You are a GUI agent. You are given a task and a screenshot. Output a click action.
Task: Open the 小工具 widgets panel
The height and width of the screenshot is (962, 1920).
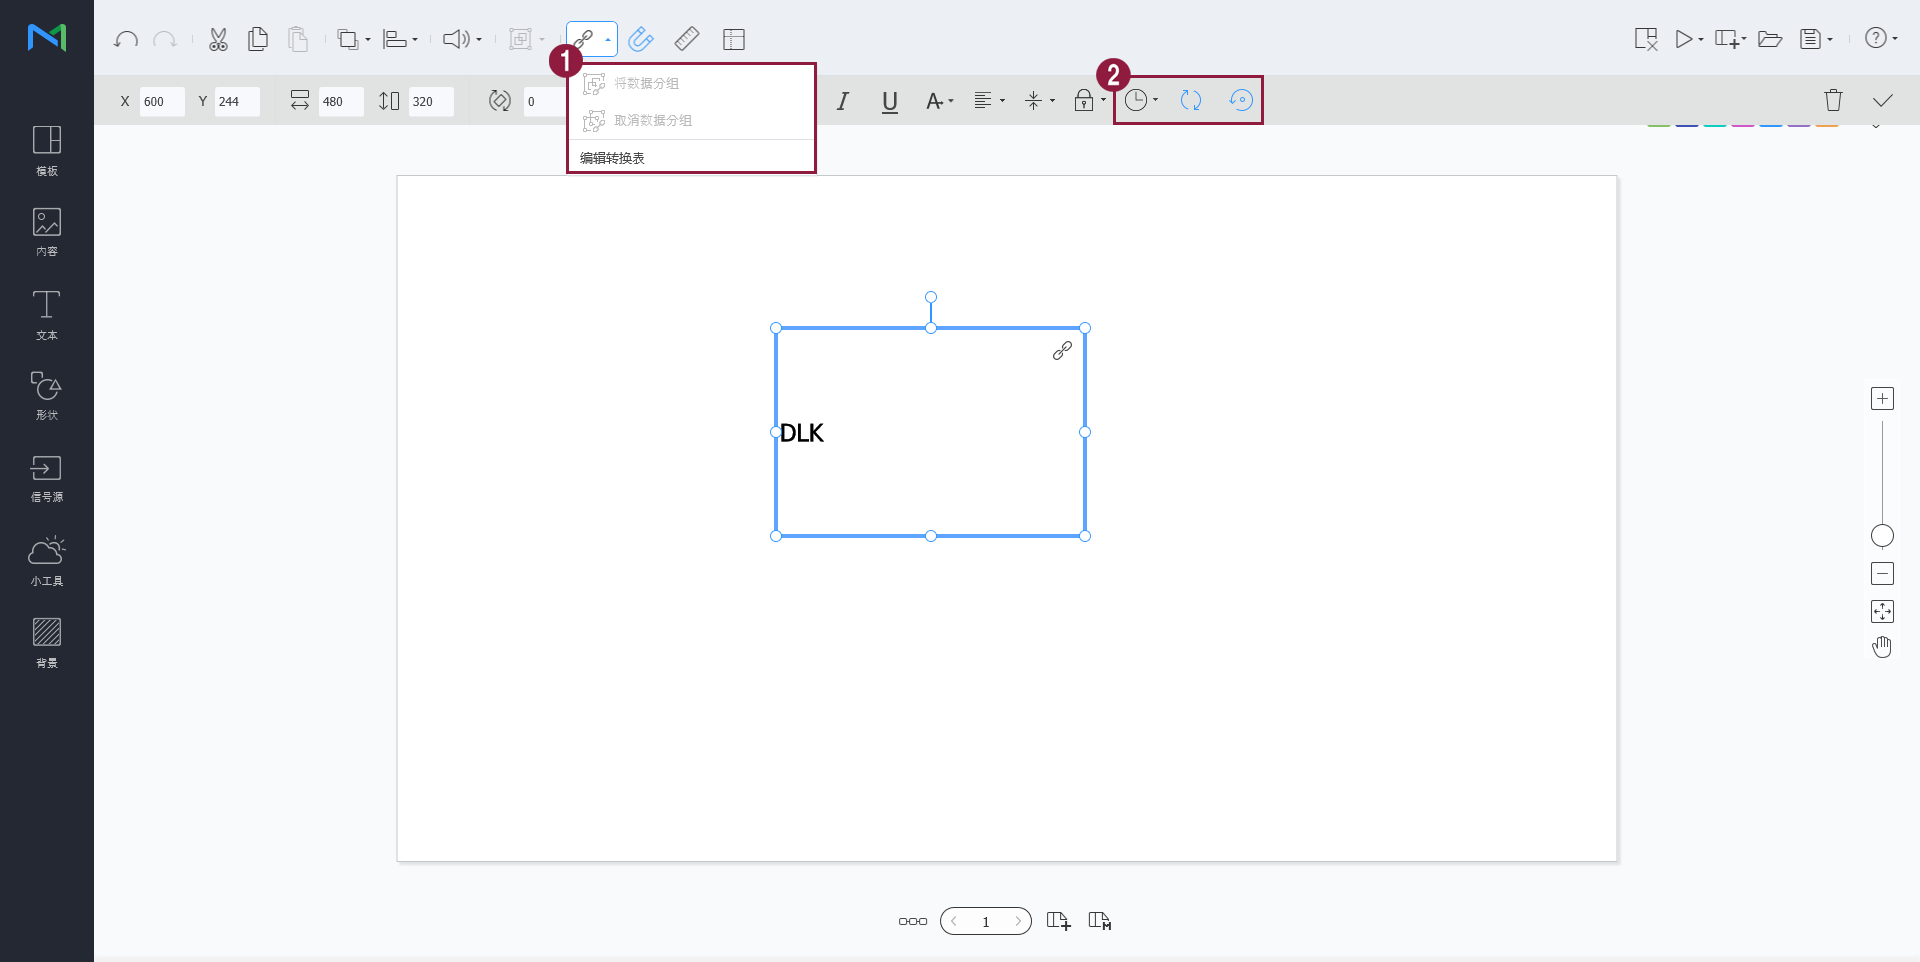46,561
